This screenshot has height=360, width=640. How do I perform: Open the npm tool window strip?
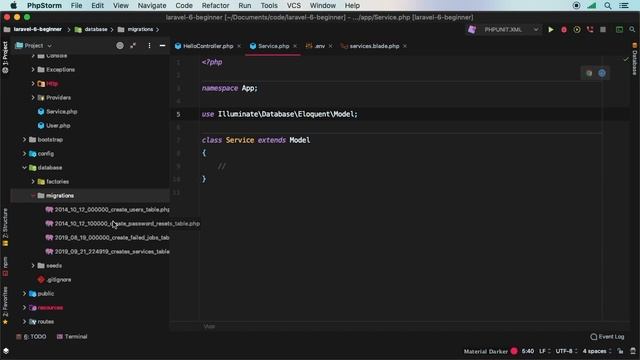click(x=5, y=266)
